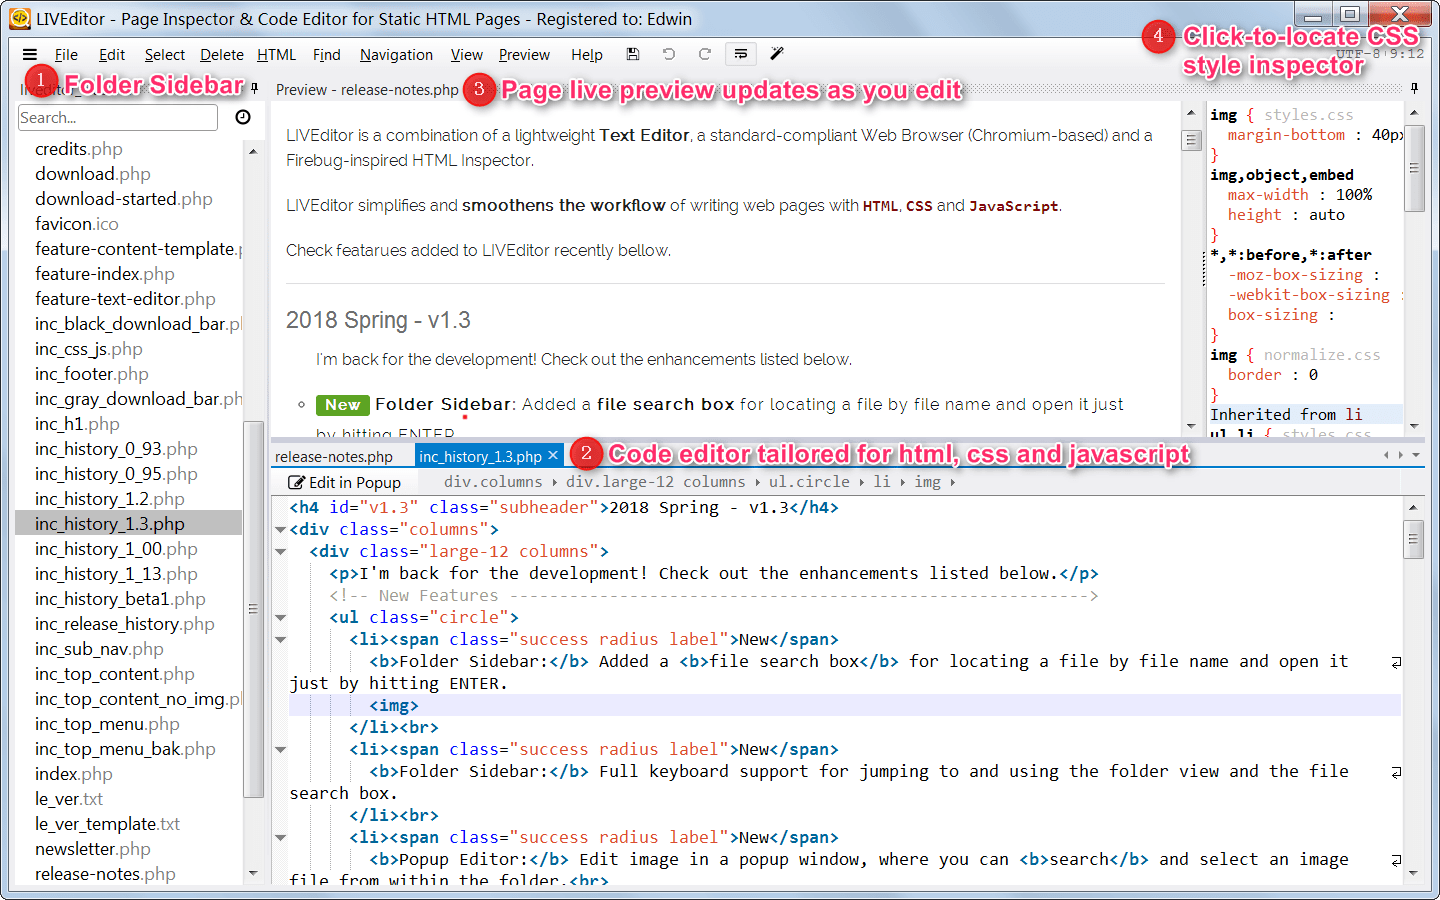1440x900 pixels.
Task: Select inc_history_1.3.php in the sidebar
Action: [110, 524]
